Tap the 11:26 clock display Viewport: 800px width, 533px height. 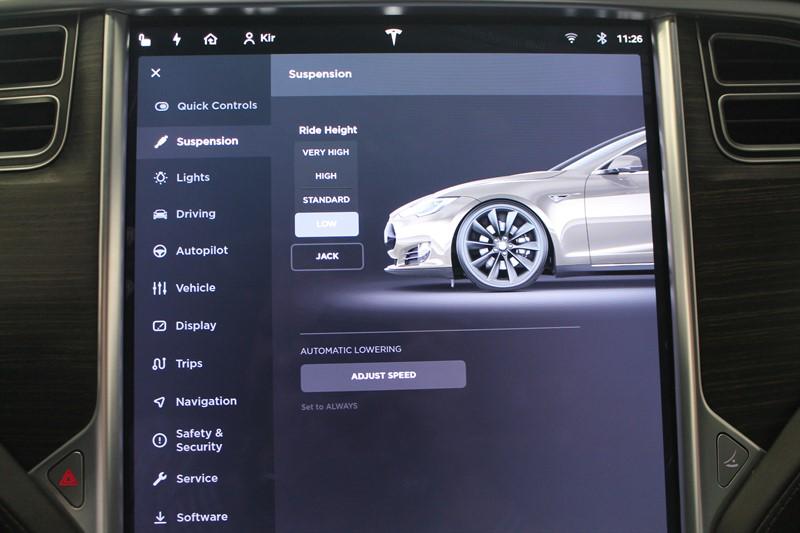(629, 39)
